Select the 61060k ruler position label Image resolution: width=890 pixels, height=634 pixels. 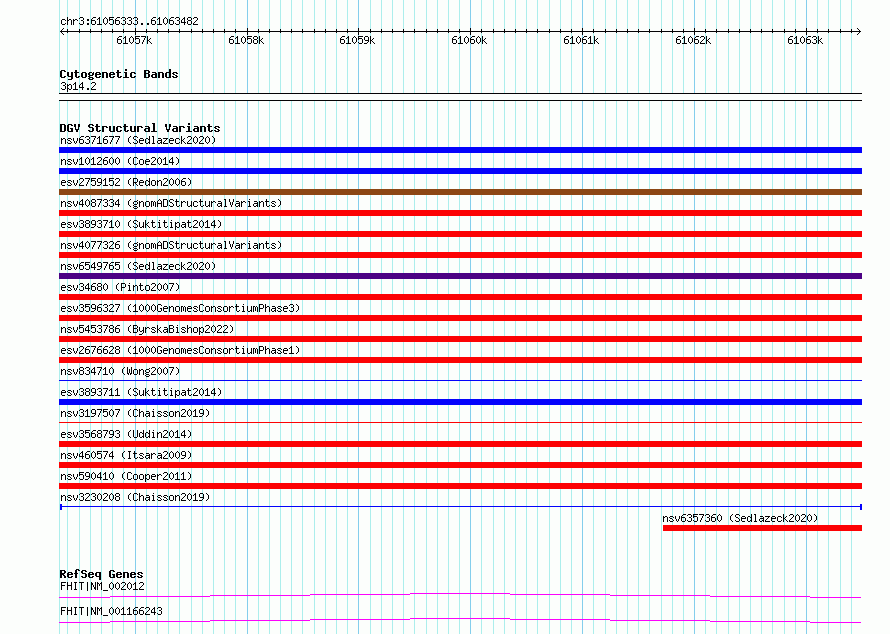(x=469, y=40)
